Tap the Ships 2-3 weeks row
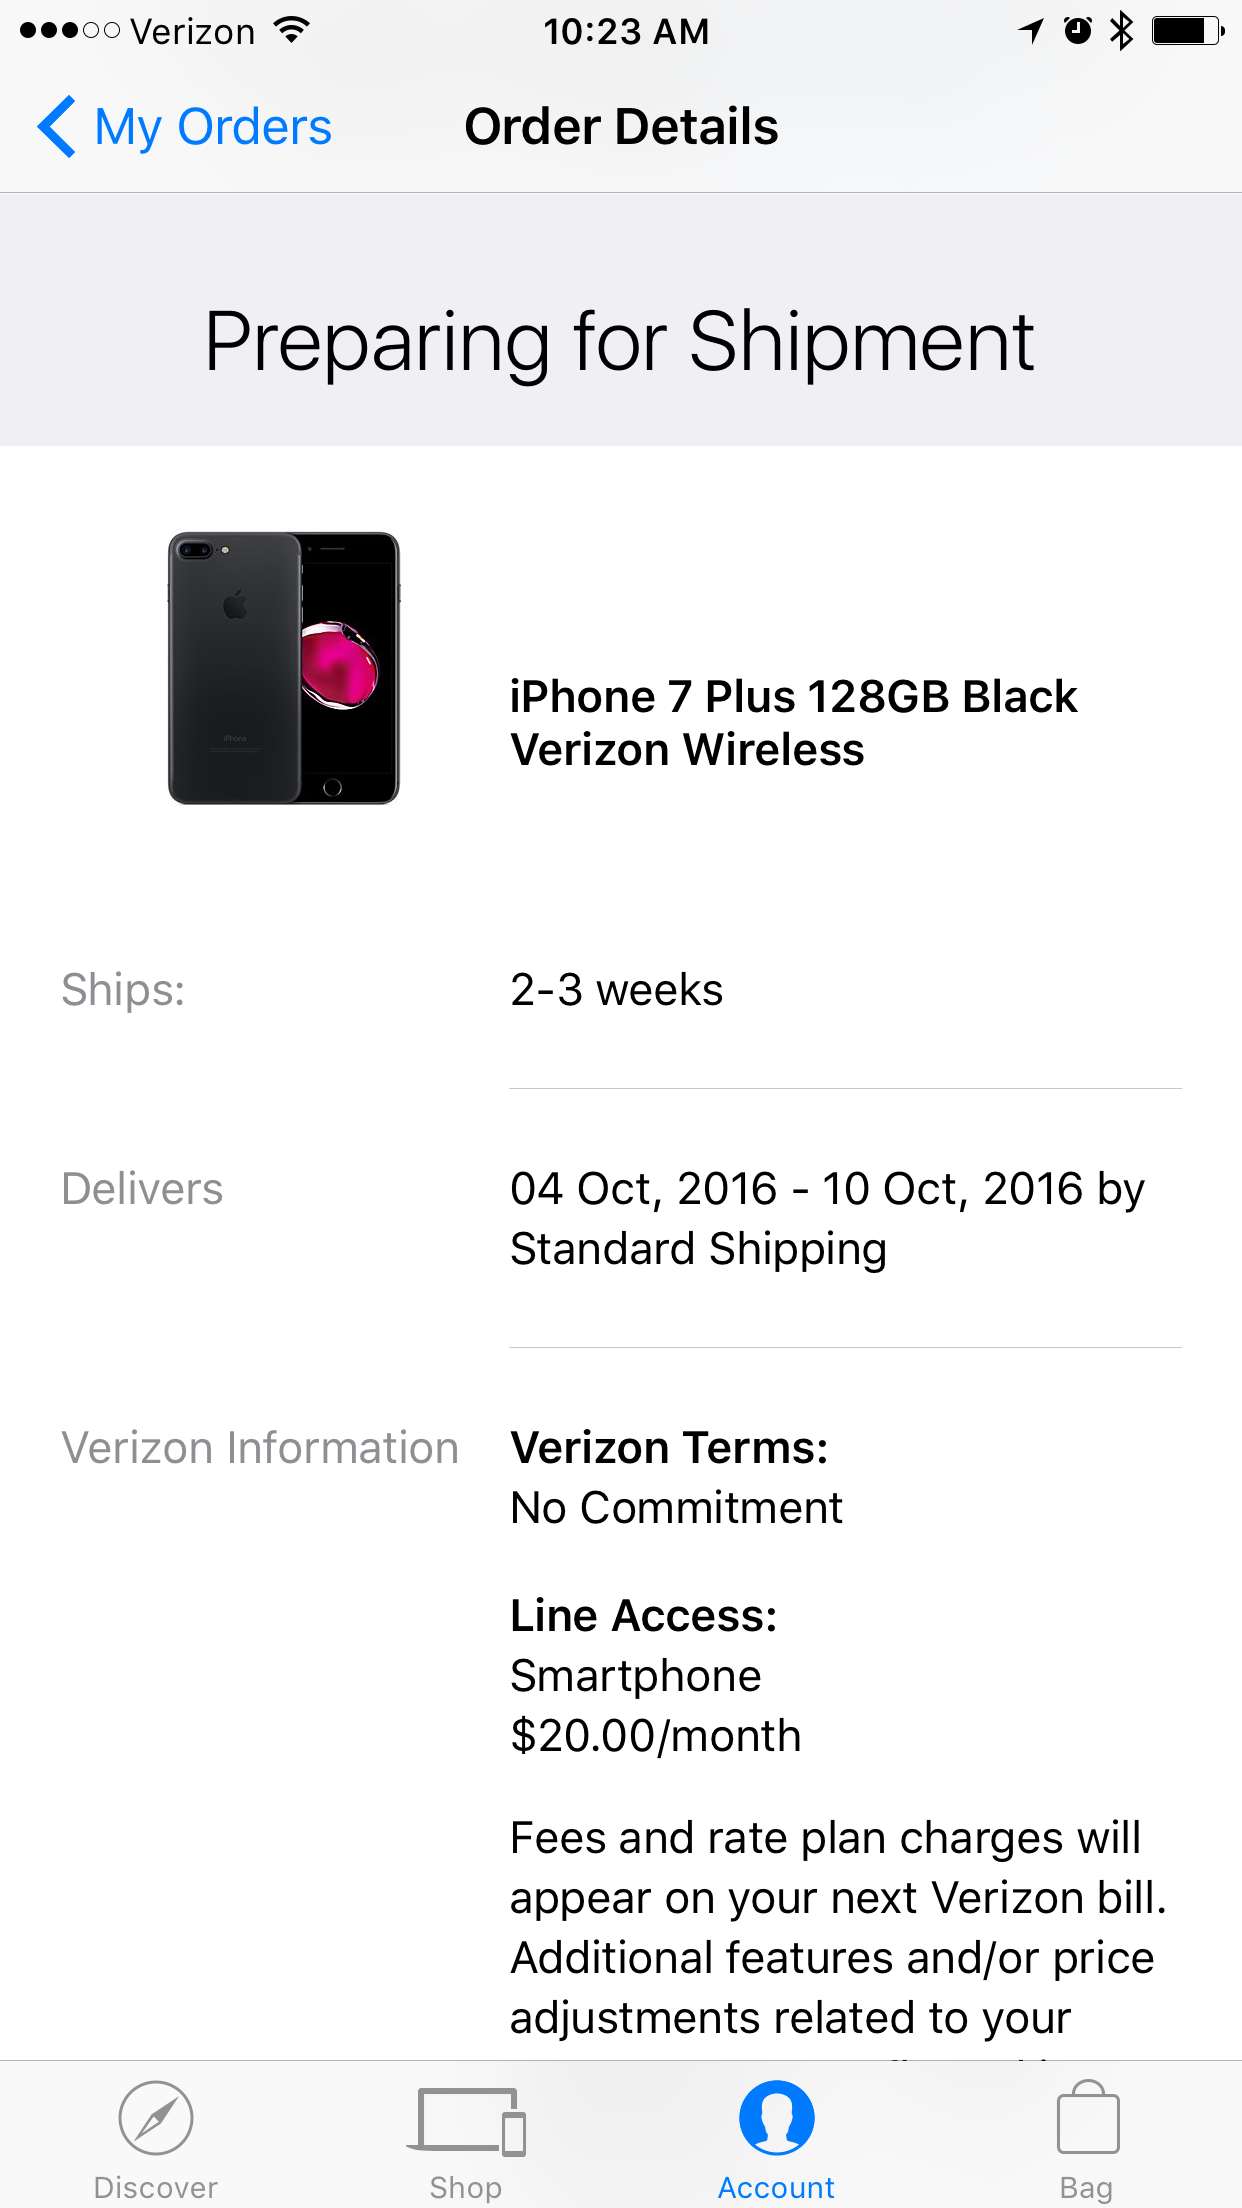The image size is (1242, 2208). coord(621,990)
